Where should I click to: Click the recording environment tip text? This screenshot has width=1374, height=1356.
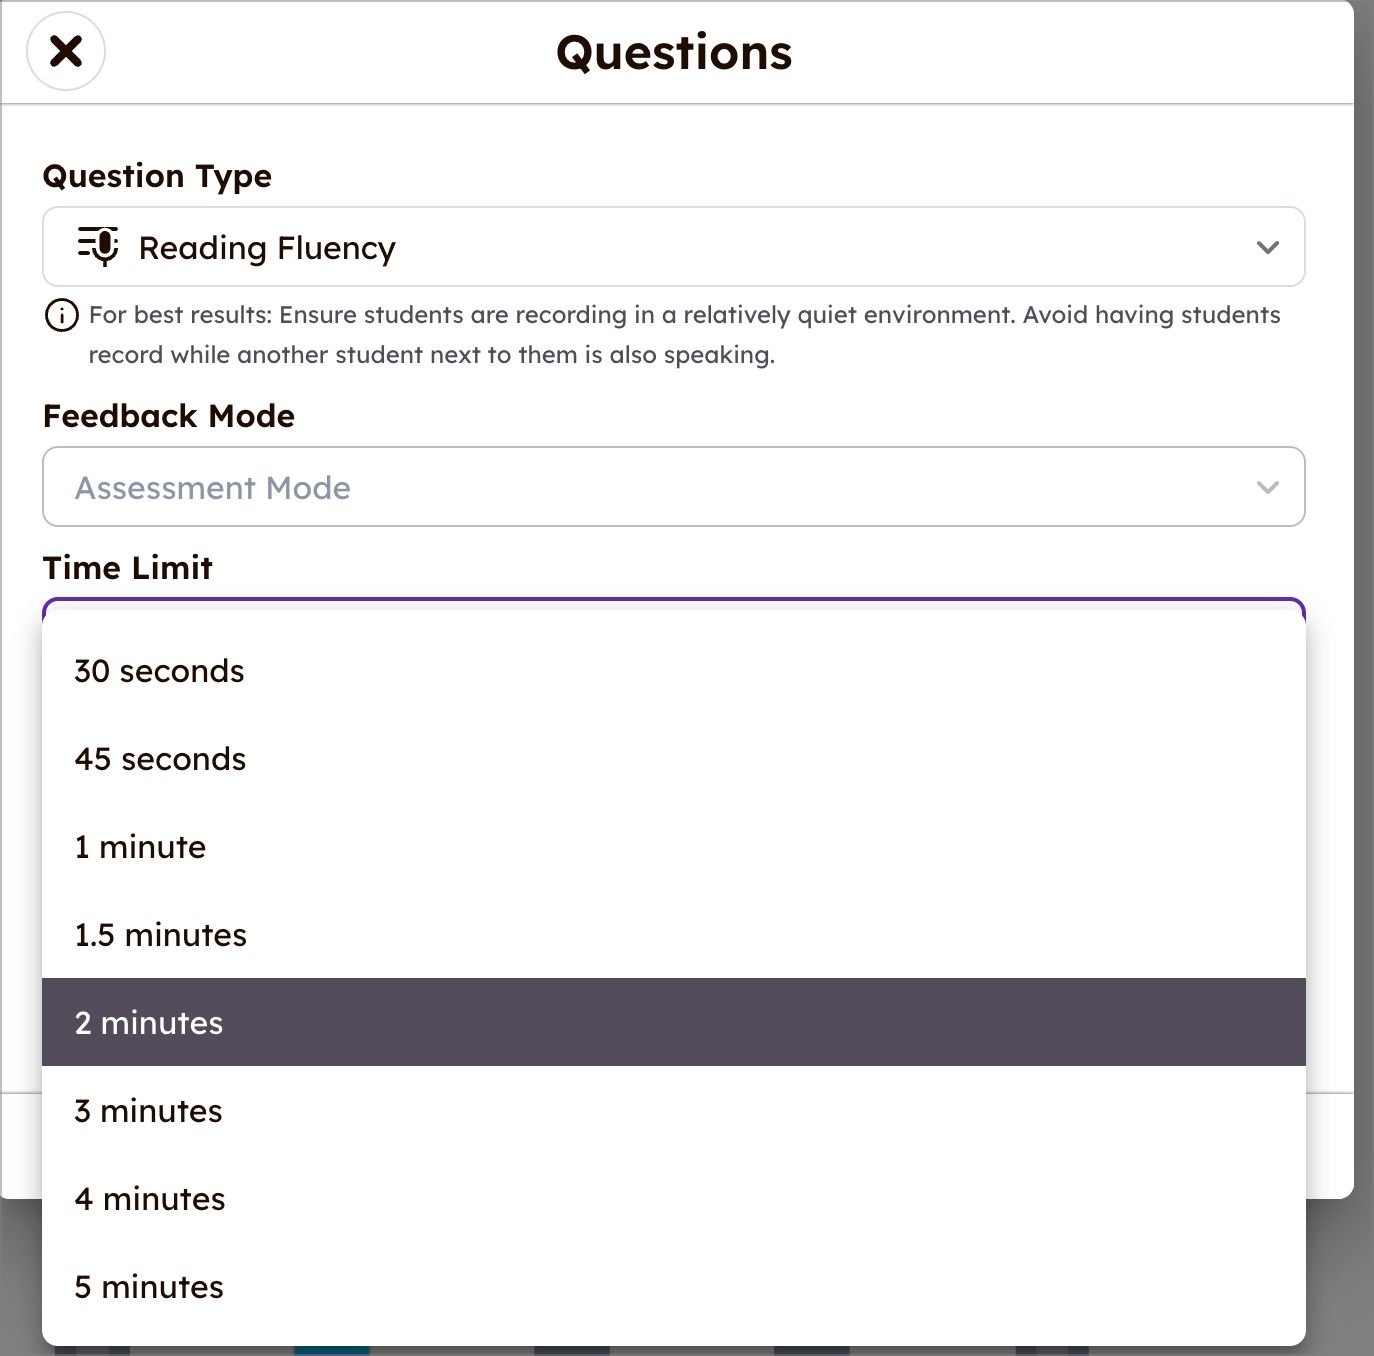click(x=684, y=334)
